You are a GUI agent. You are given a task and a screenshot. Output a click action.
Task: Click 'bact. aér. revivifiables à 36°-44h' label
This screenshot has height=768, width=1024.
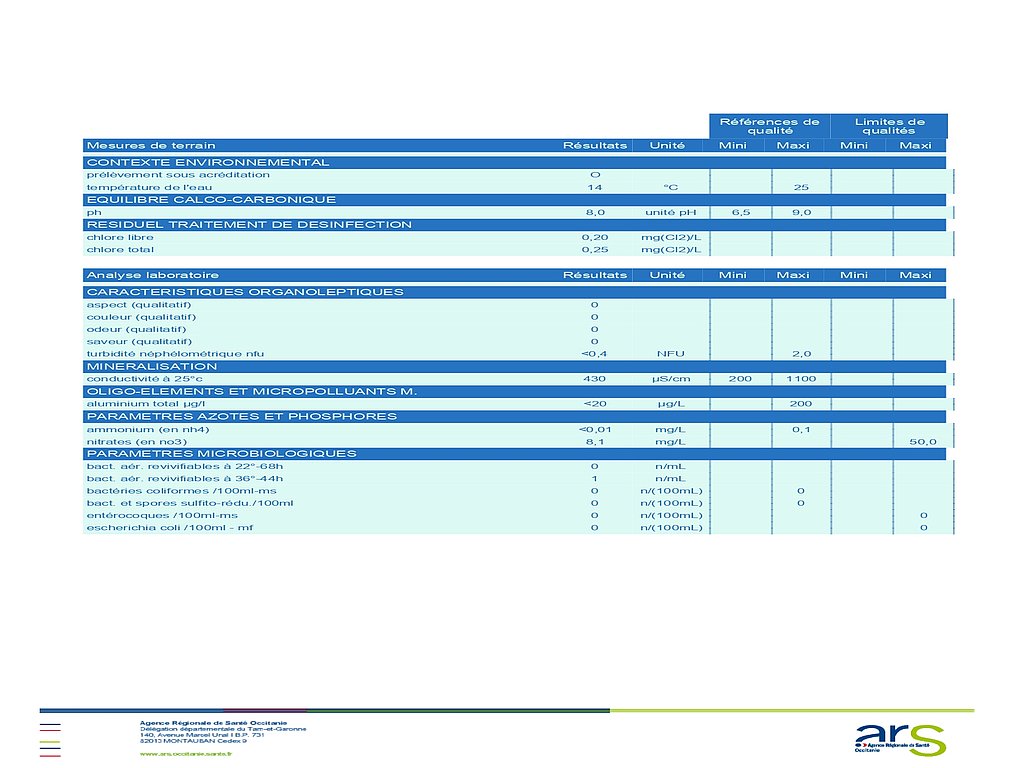coord(185,479)
